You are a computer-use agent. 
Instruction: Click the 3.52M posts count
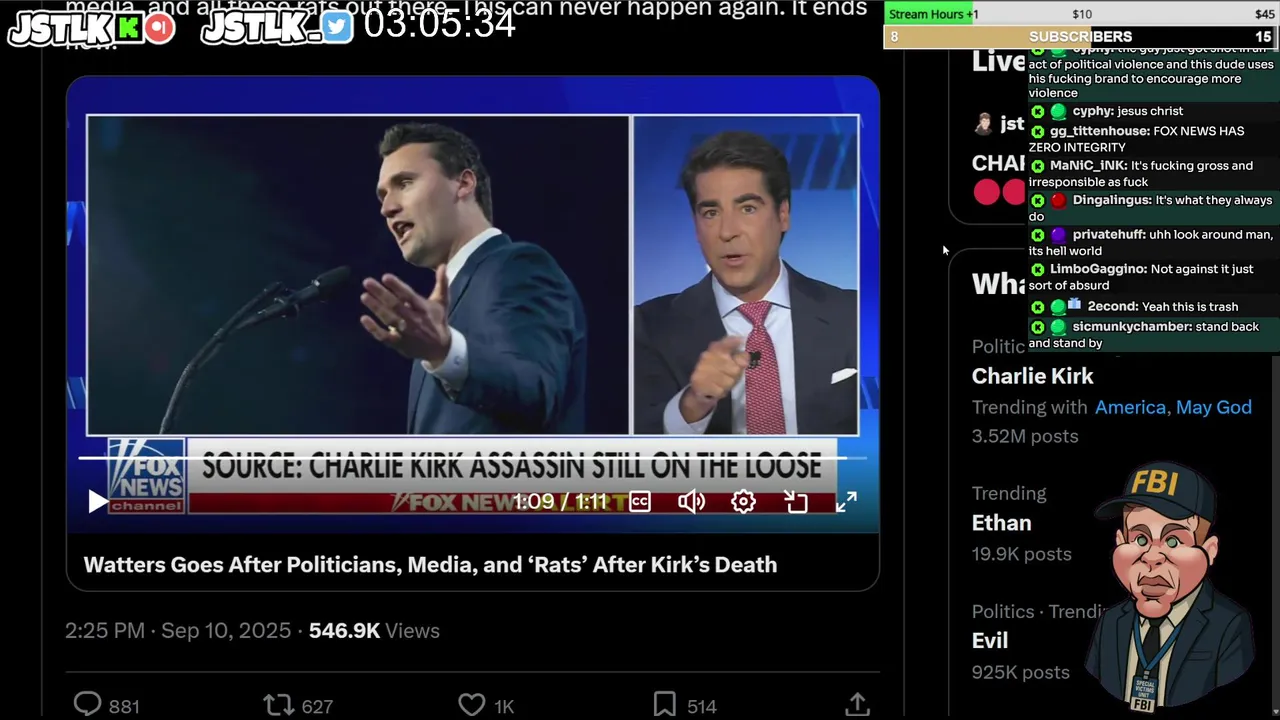[x=1025, y=437]
